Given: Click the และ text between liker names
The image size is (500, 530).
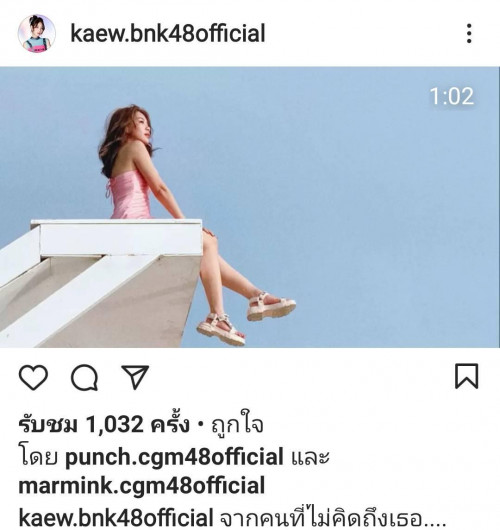Looking at the screenshot, I should point(310,457).
